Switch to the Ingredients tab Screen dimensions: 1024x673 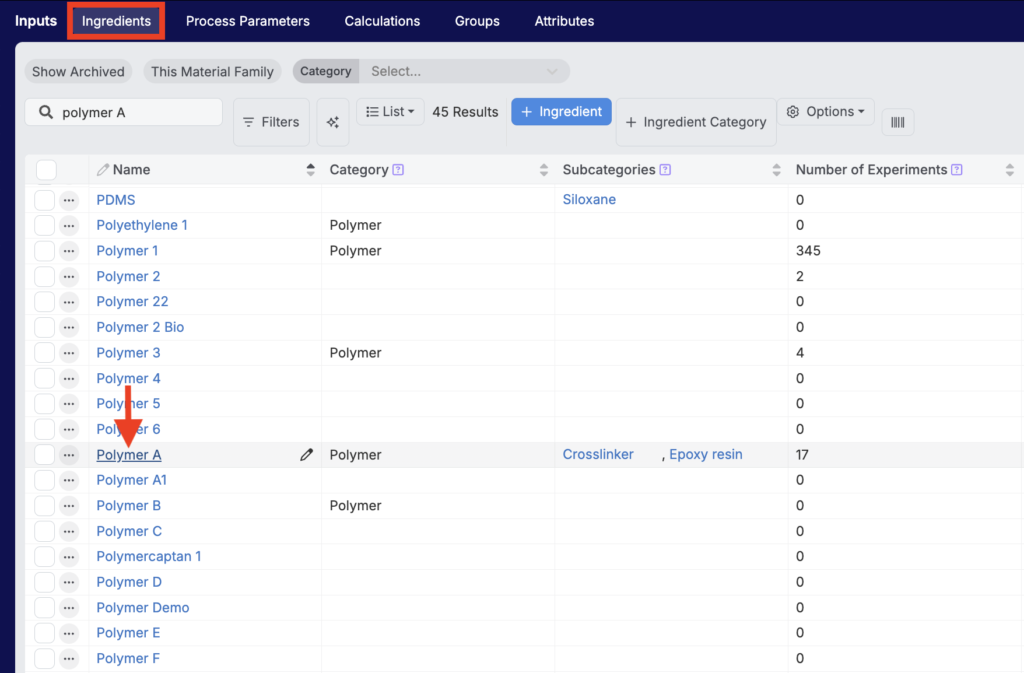[x=116, y=21]
